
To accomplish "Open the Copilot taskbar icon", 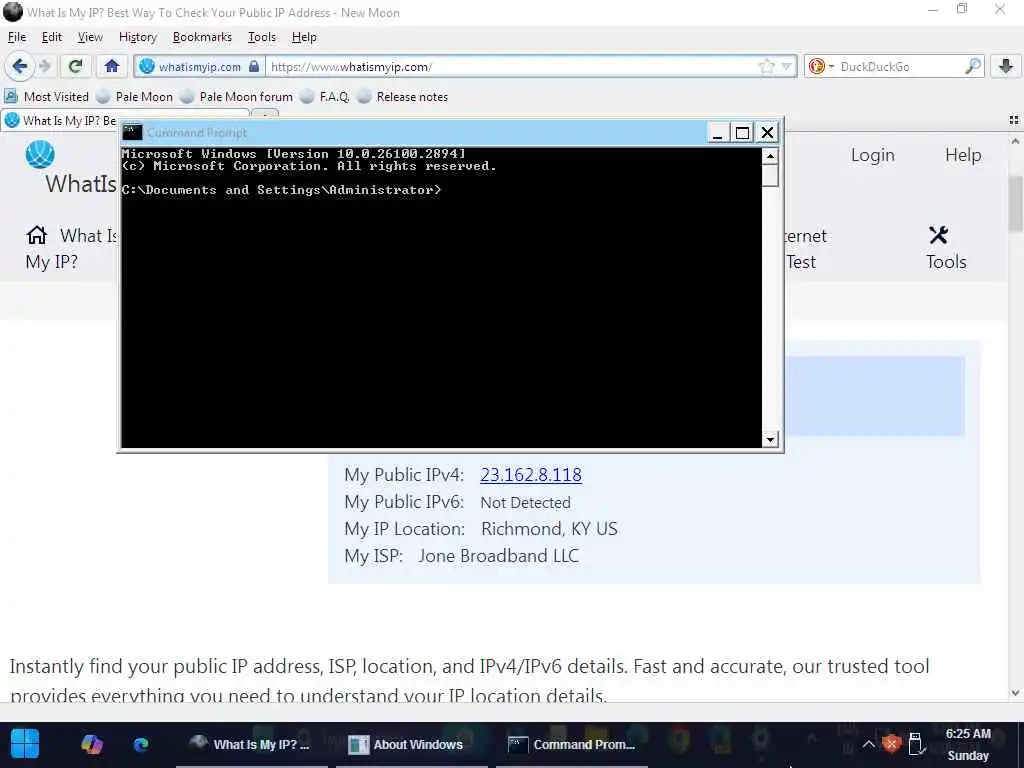I will pos(91,744).
